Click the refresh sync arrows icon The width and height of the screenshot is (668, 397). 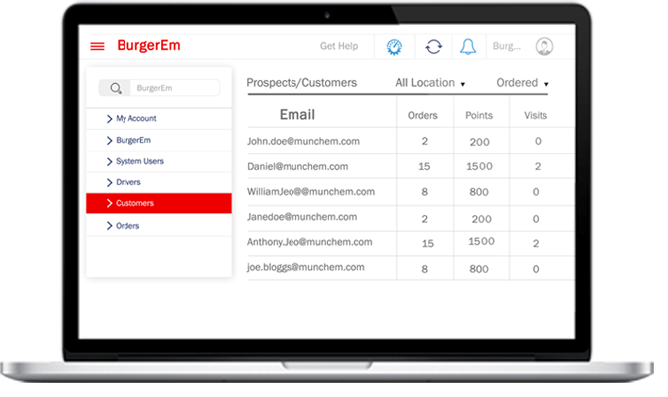tap(434, 46)
